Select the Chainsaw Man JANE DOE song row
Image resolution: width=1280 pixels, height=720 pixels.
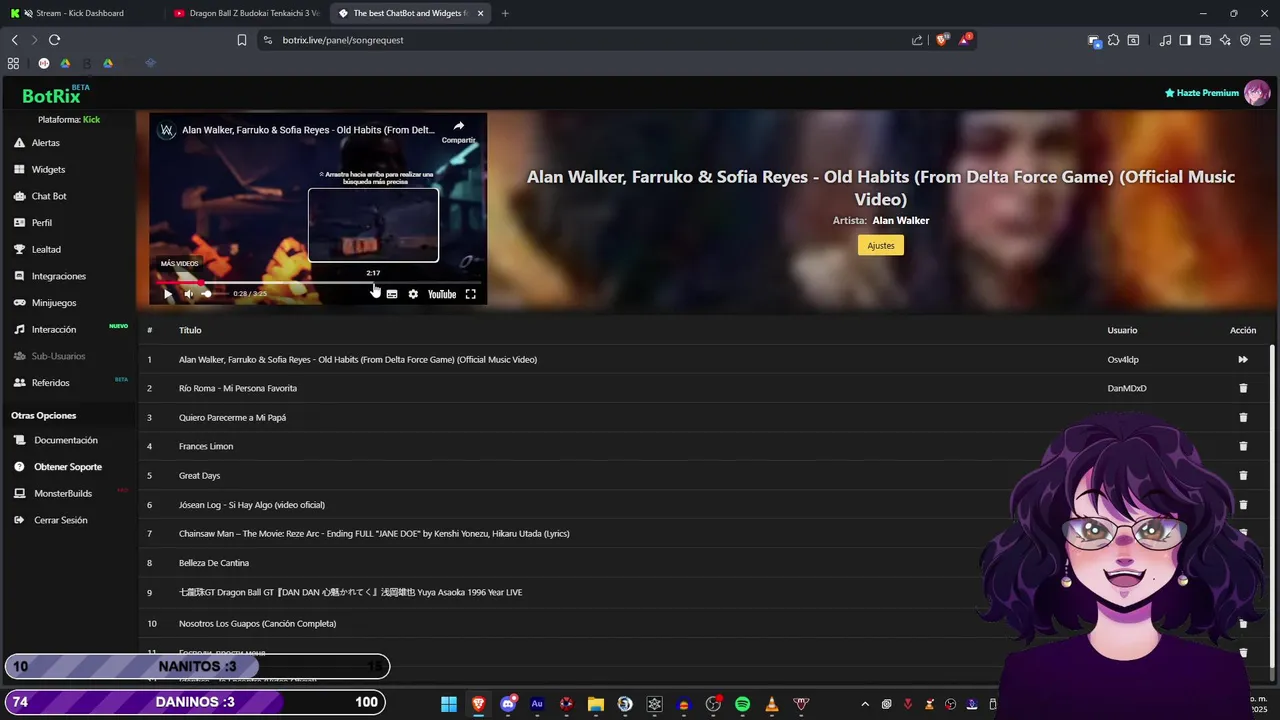pos(704,534)
